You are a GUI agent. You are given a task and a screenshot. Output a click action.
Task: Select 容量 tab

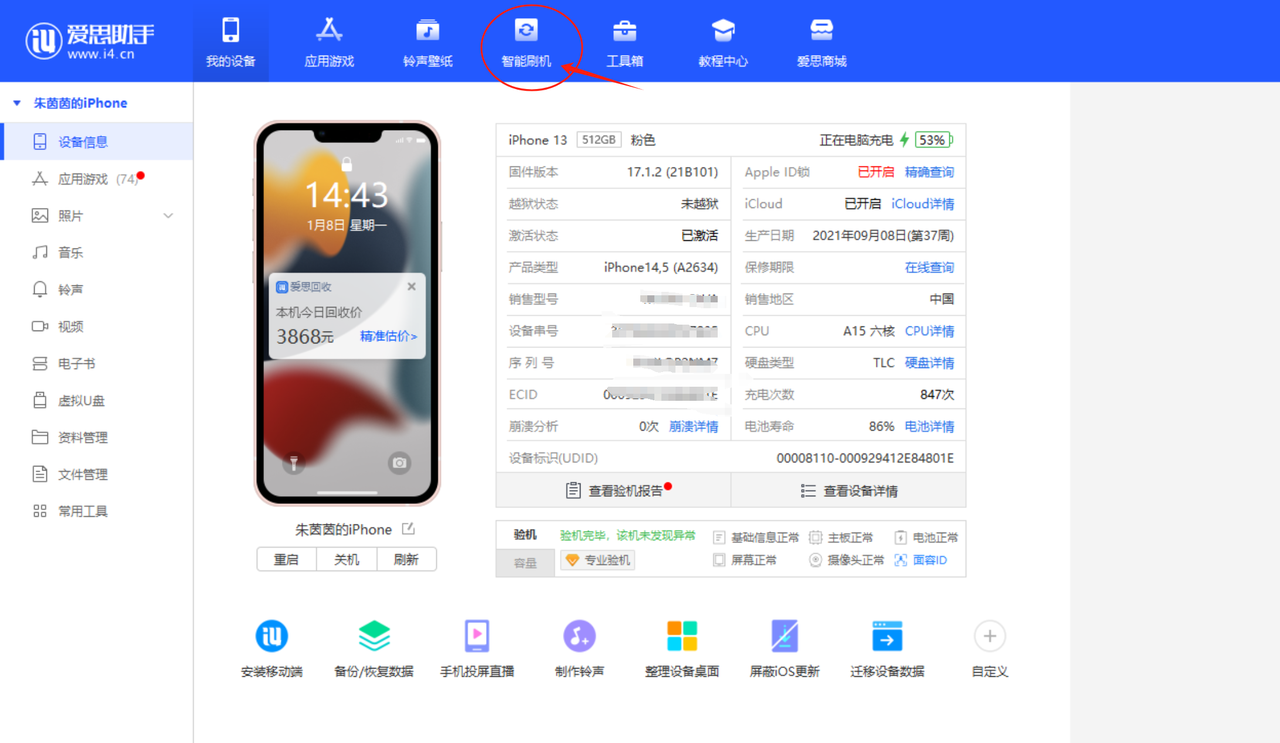tap(525, 563)
